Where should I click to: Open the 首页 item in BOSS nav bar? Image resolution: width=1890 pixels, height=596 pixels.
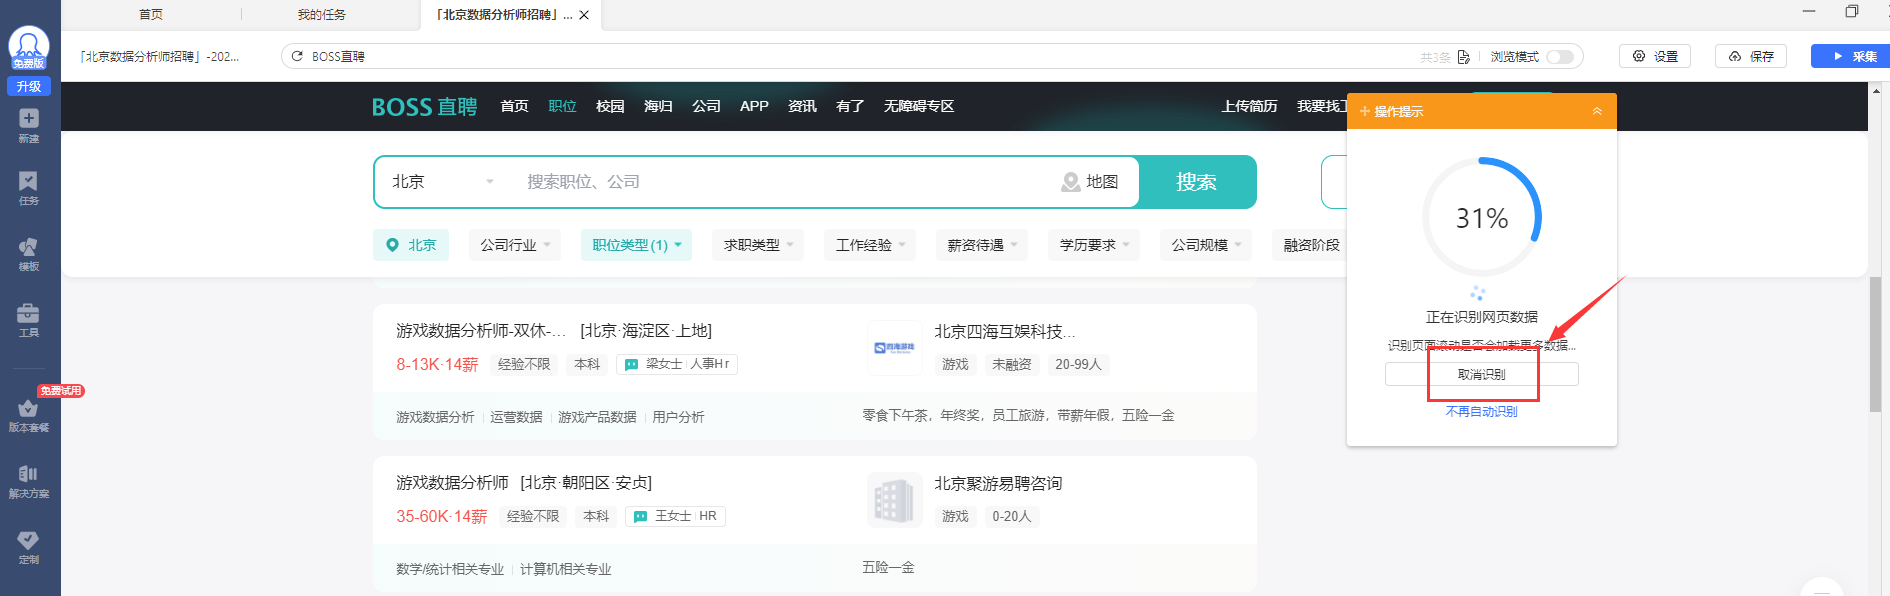pos(514,106)
